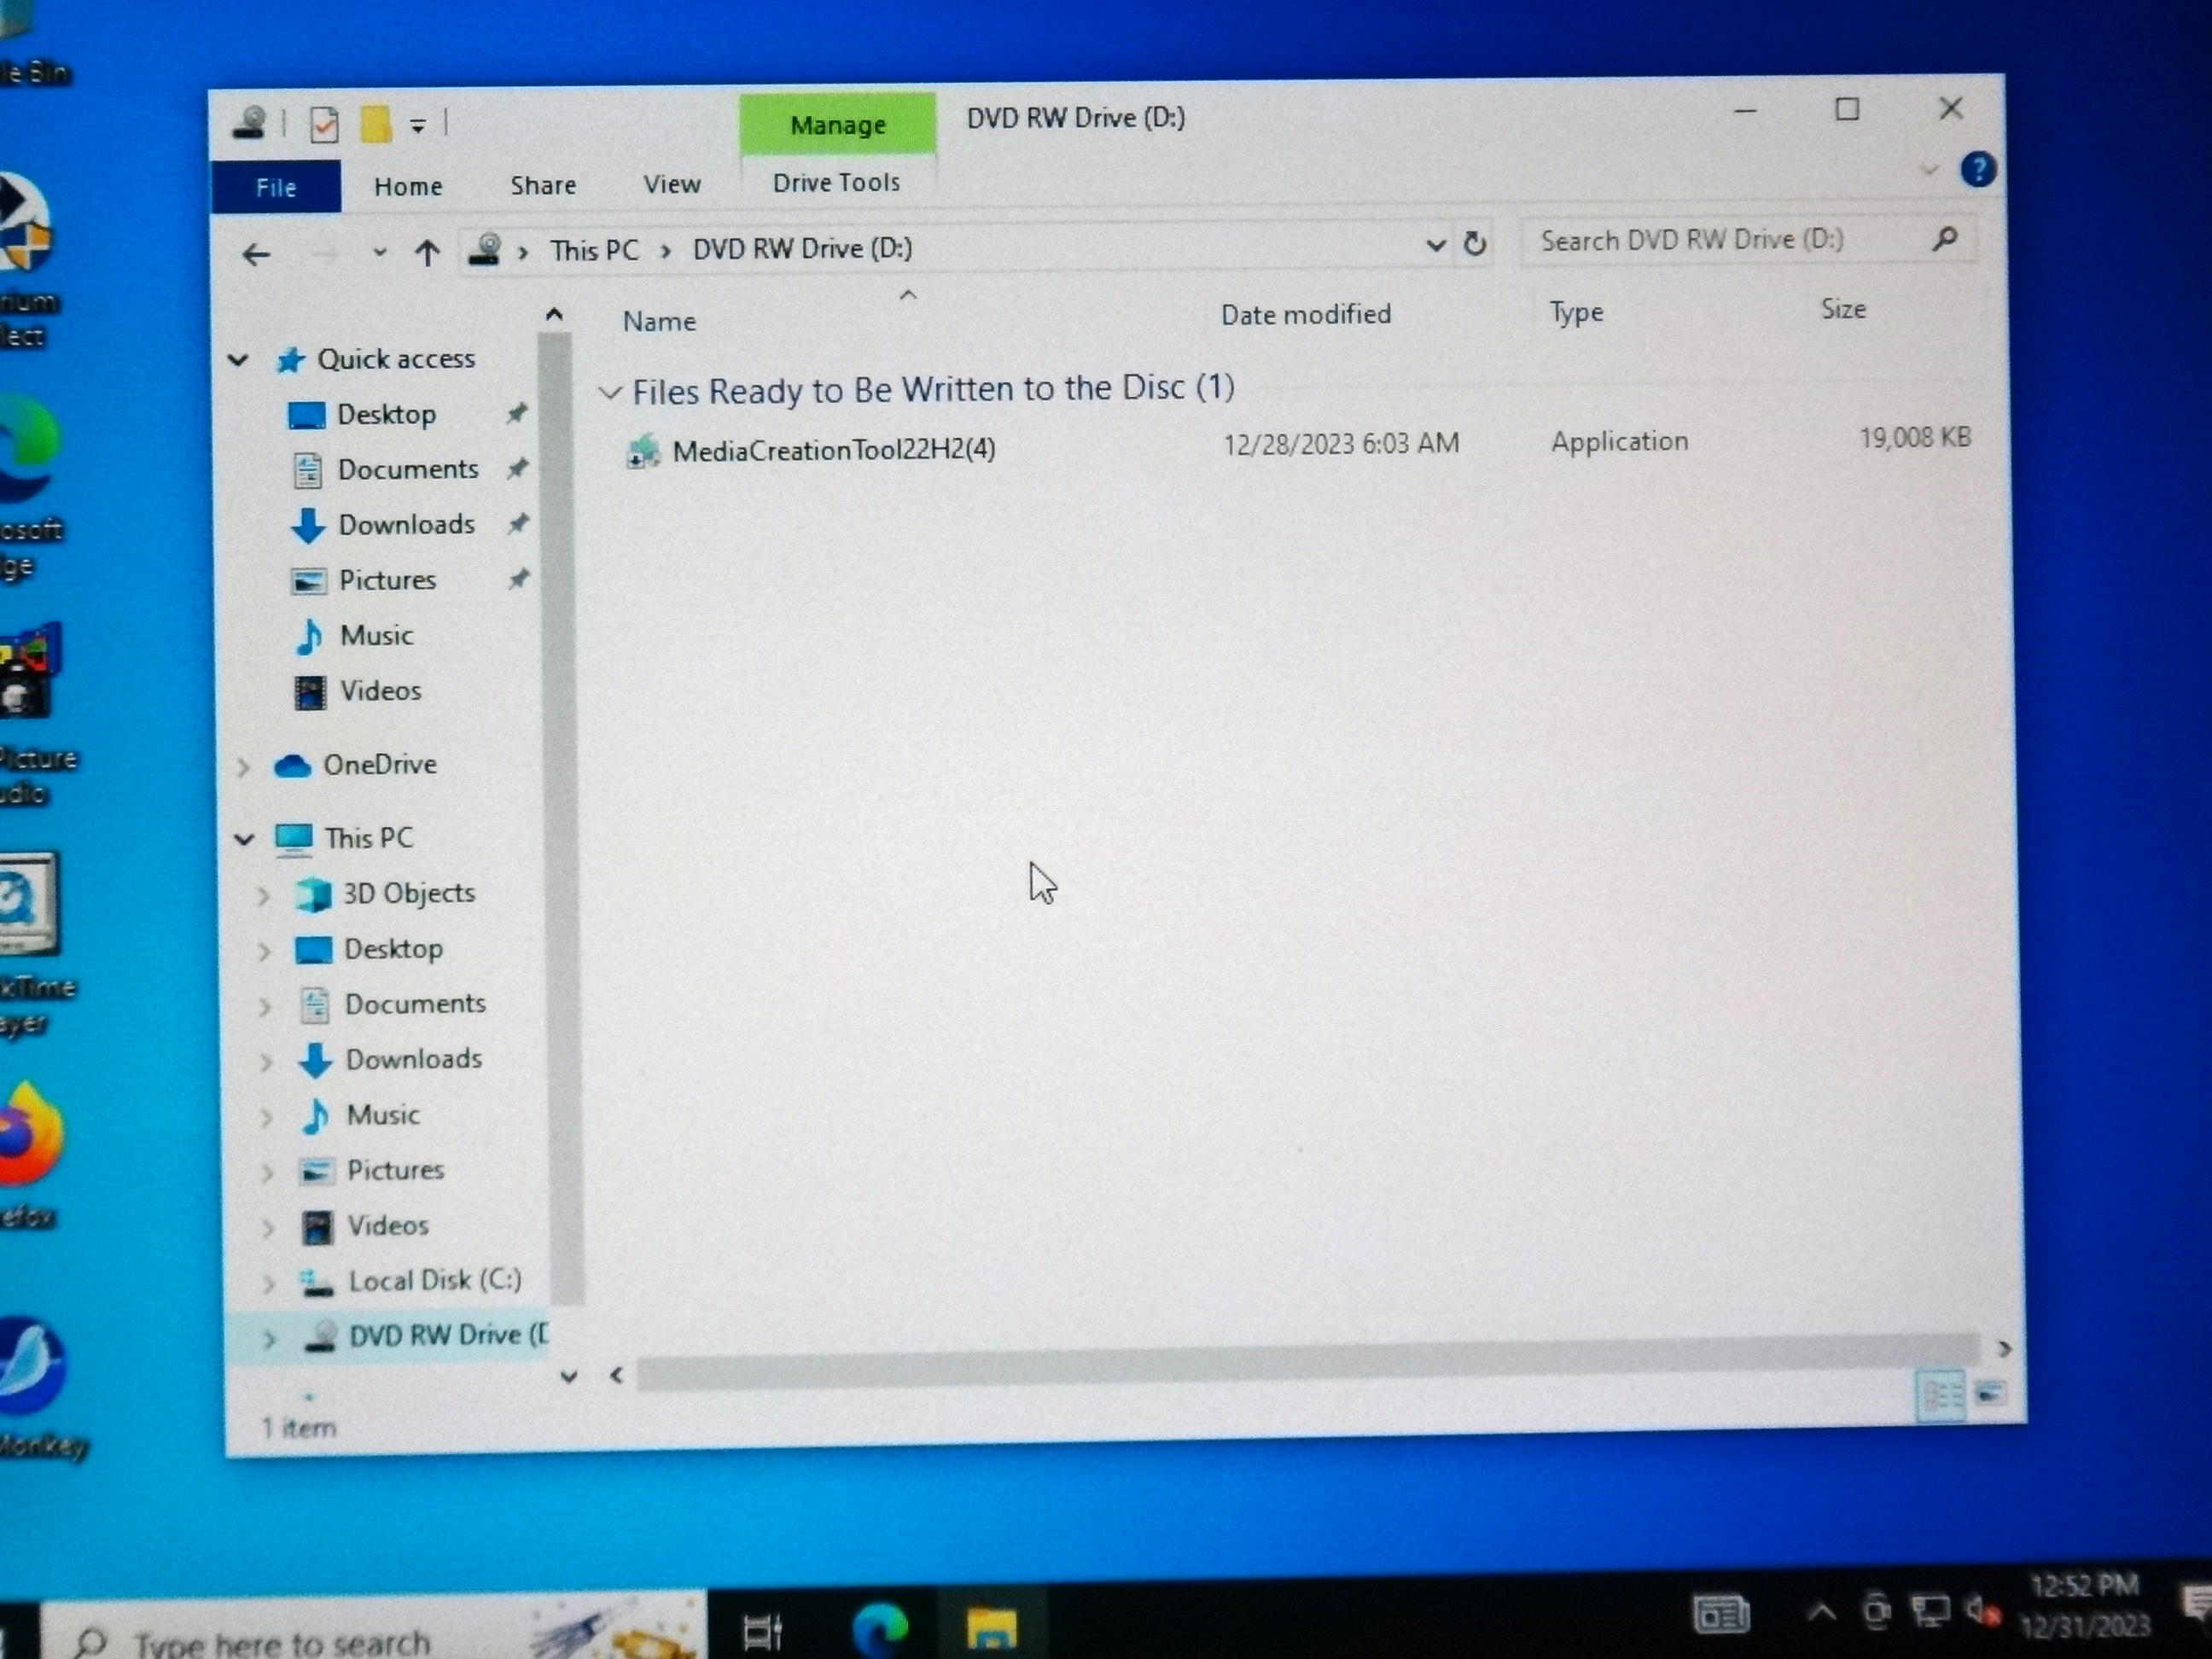Open Desktop under This PC
Screen dimensions: 2212x1659
[393, 949]
